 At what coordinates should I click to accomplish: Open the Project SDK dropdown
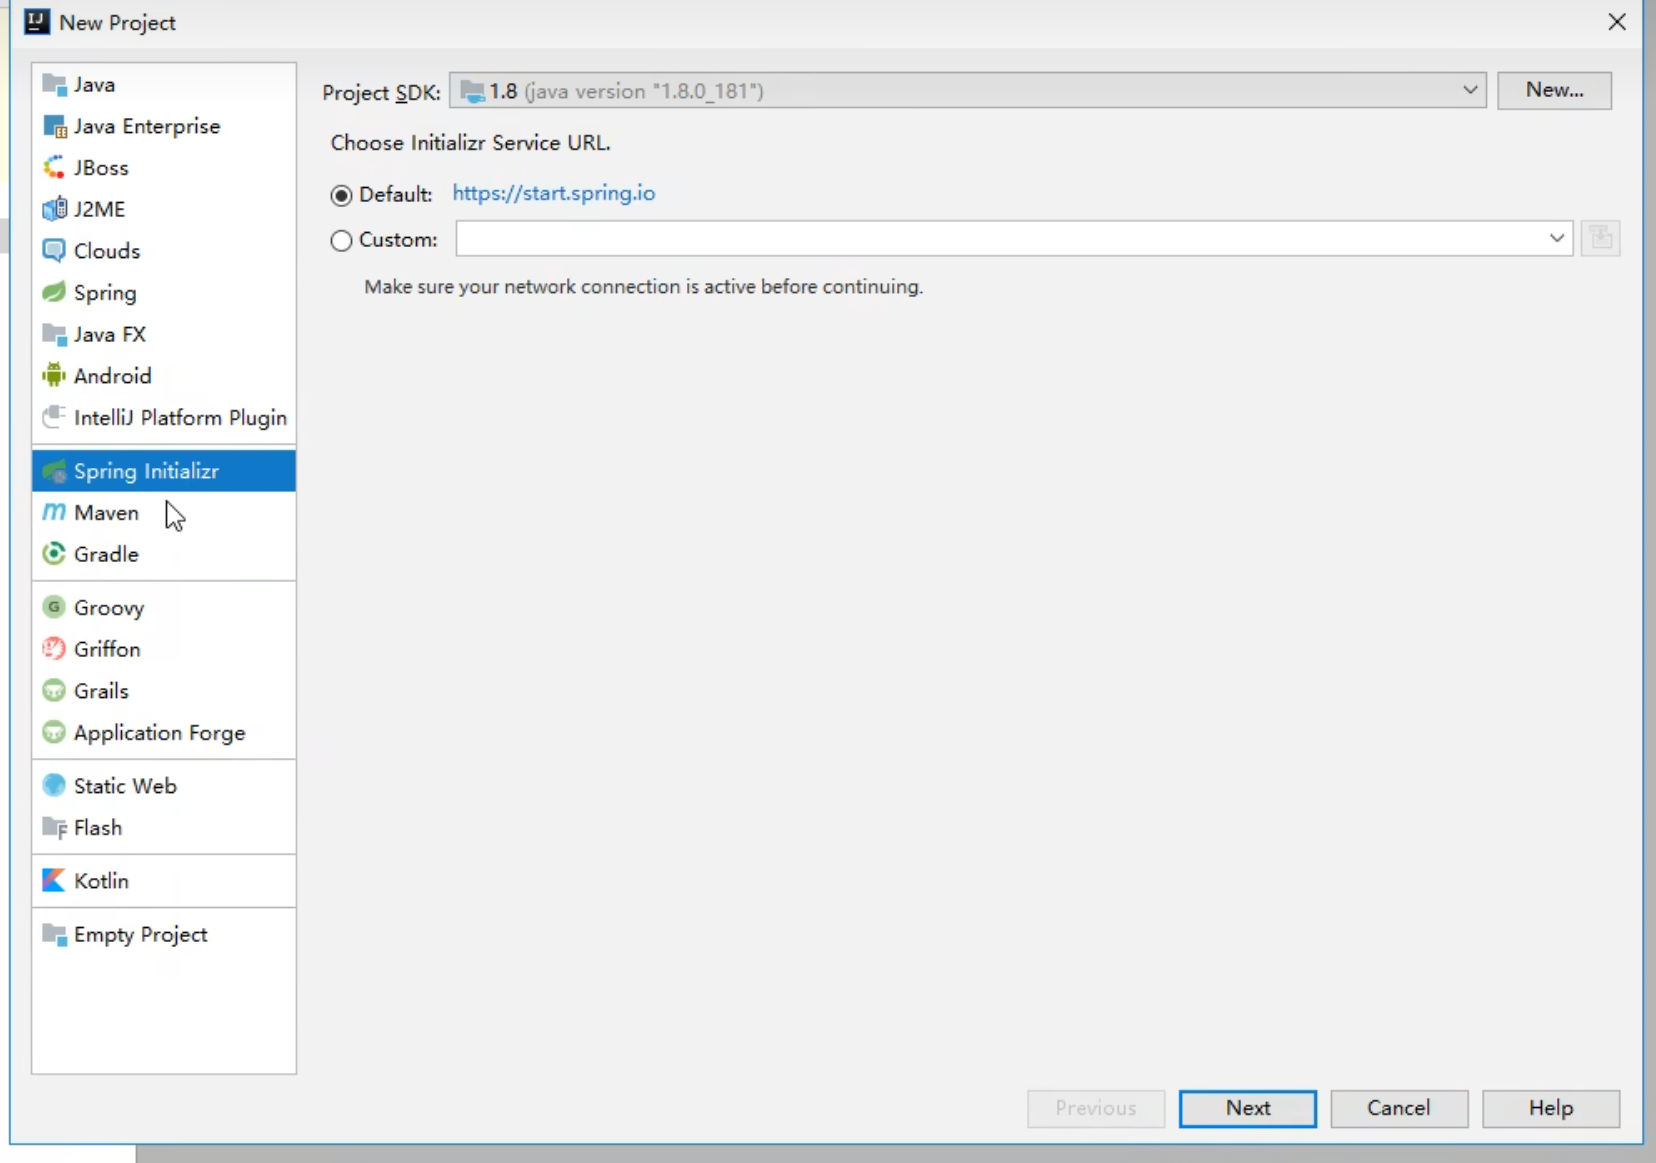point(967,91)
